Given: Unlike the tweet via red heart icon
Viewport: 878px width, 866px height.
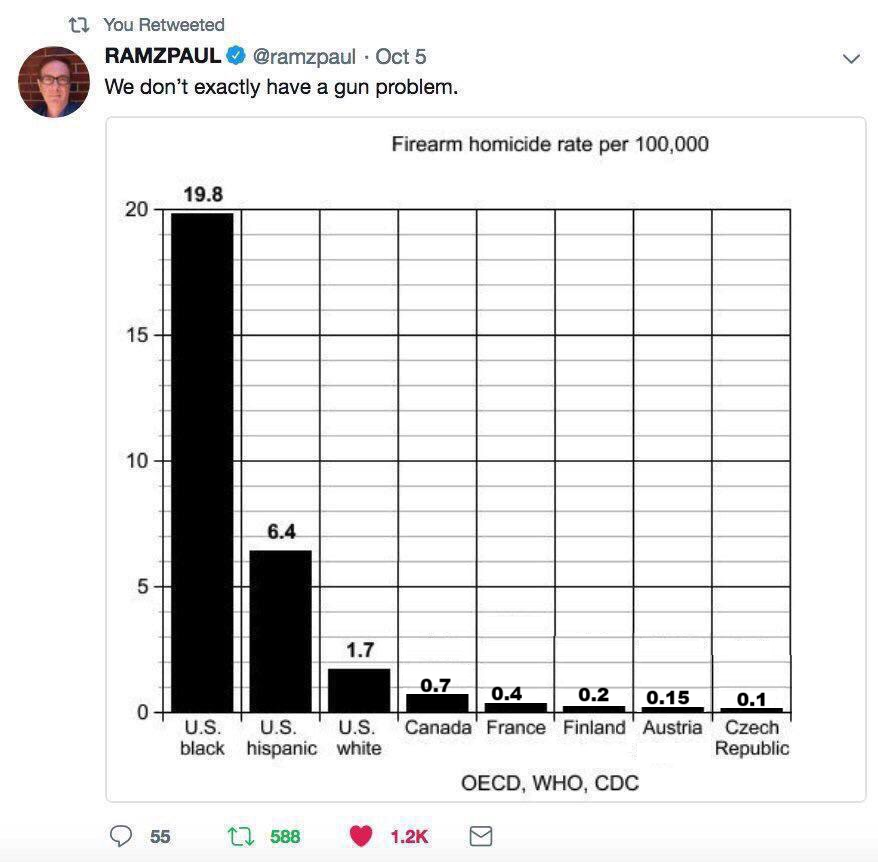Looking at the screenshot, I should tap(361, 836).
